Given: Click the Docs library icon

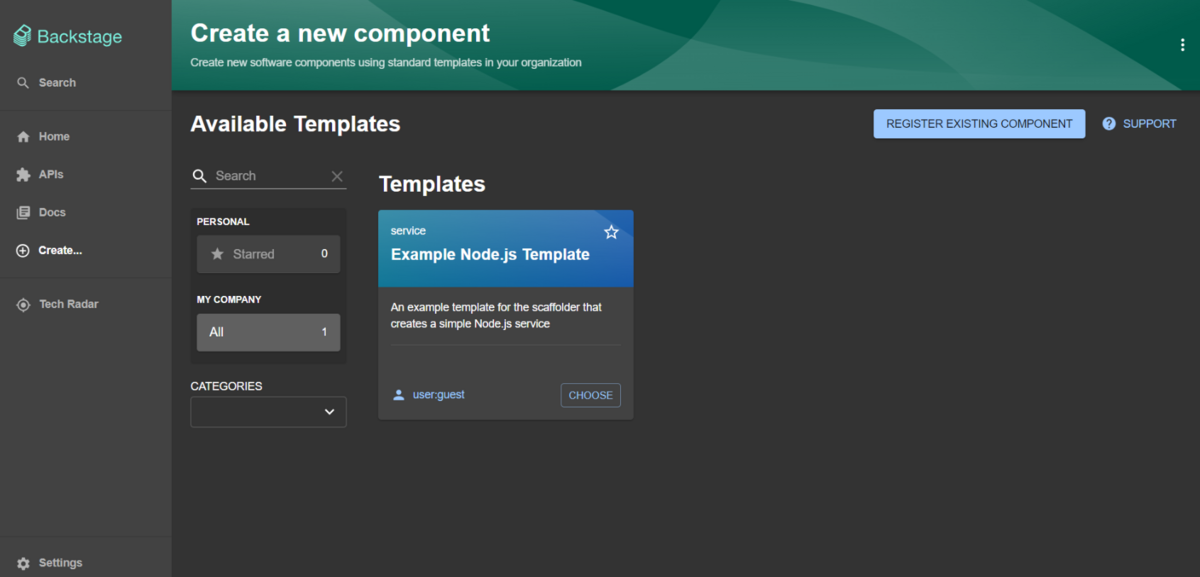Looking at the screenshot, I should 23,213.
